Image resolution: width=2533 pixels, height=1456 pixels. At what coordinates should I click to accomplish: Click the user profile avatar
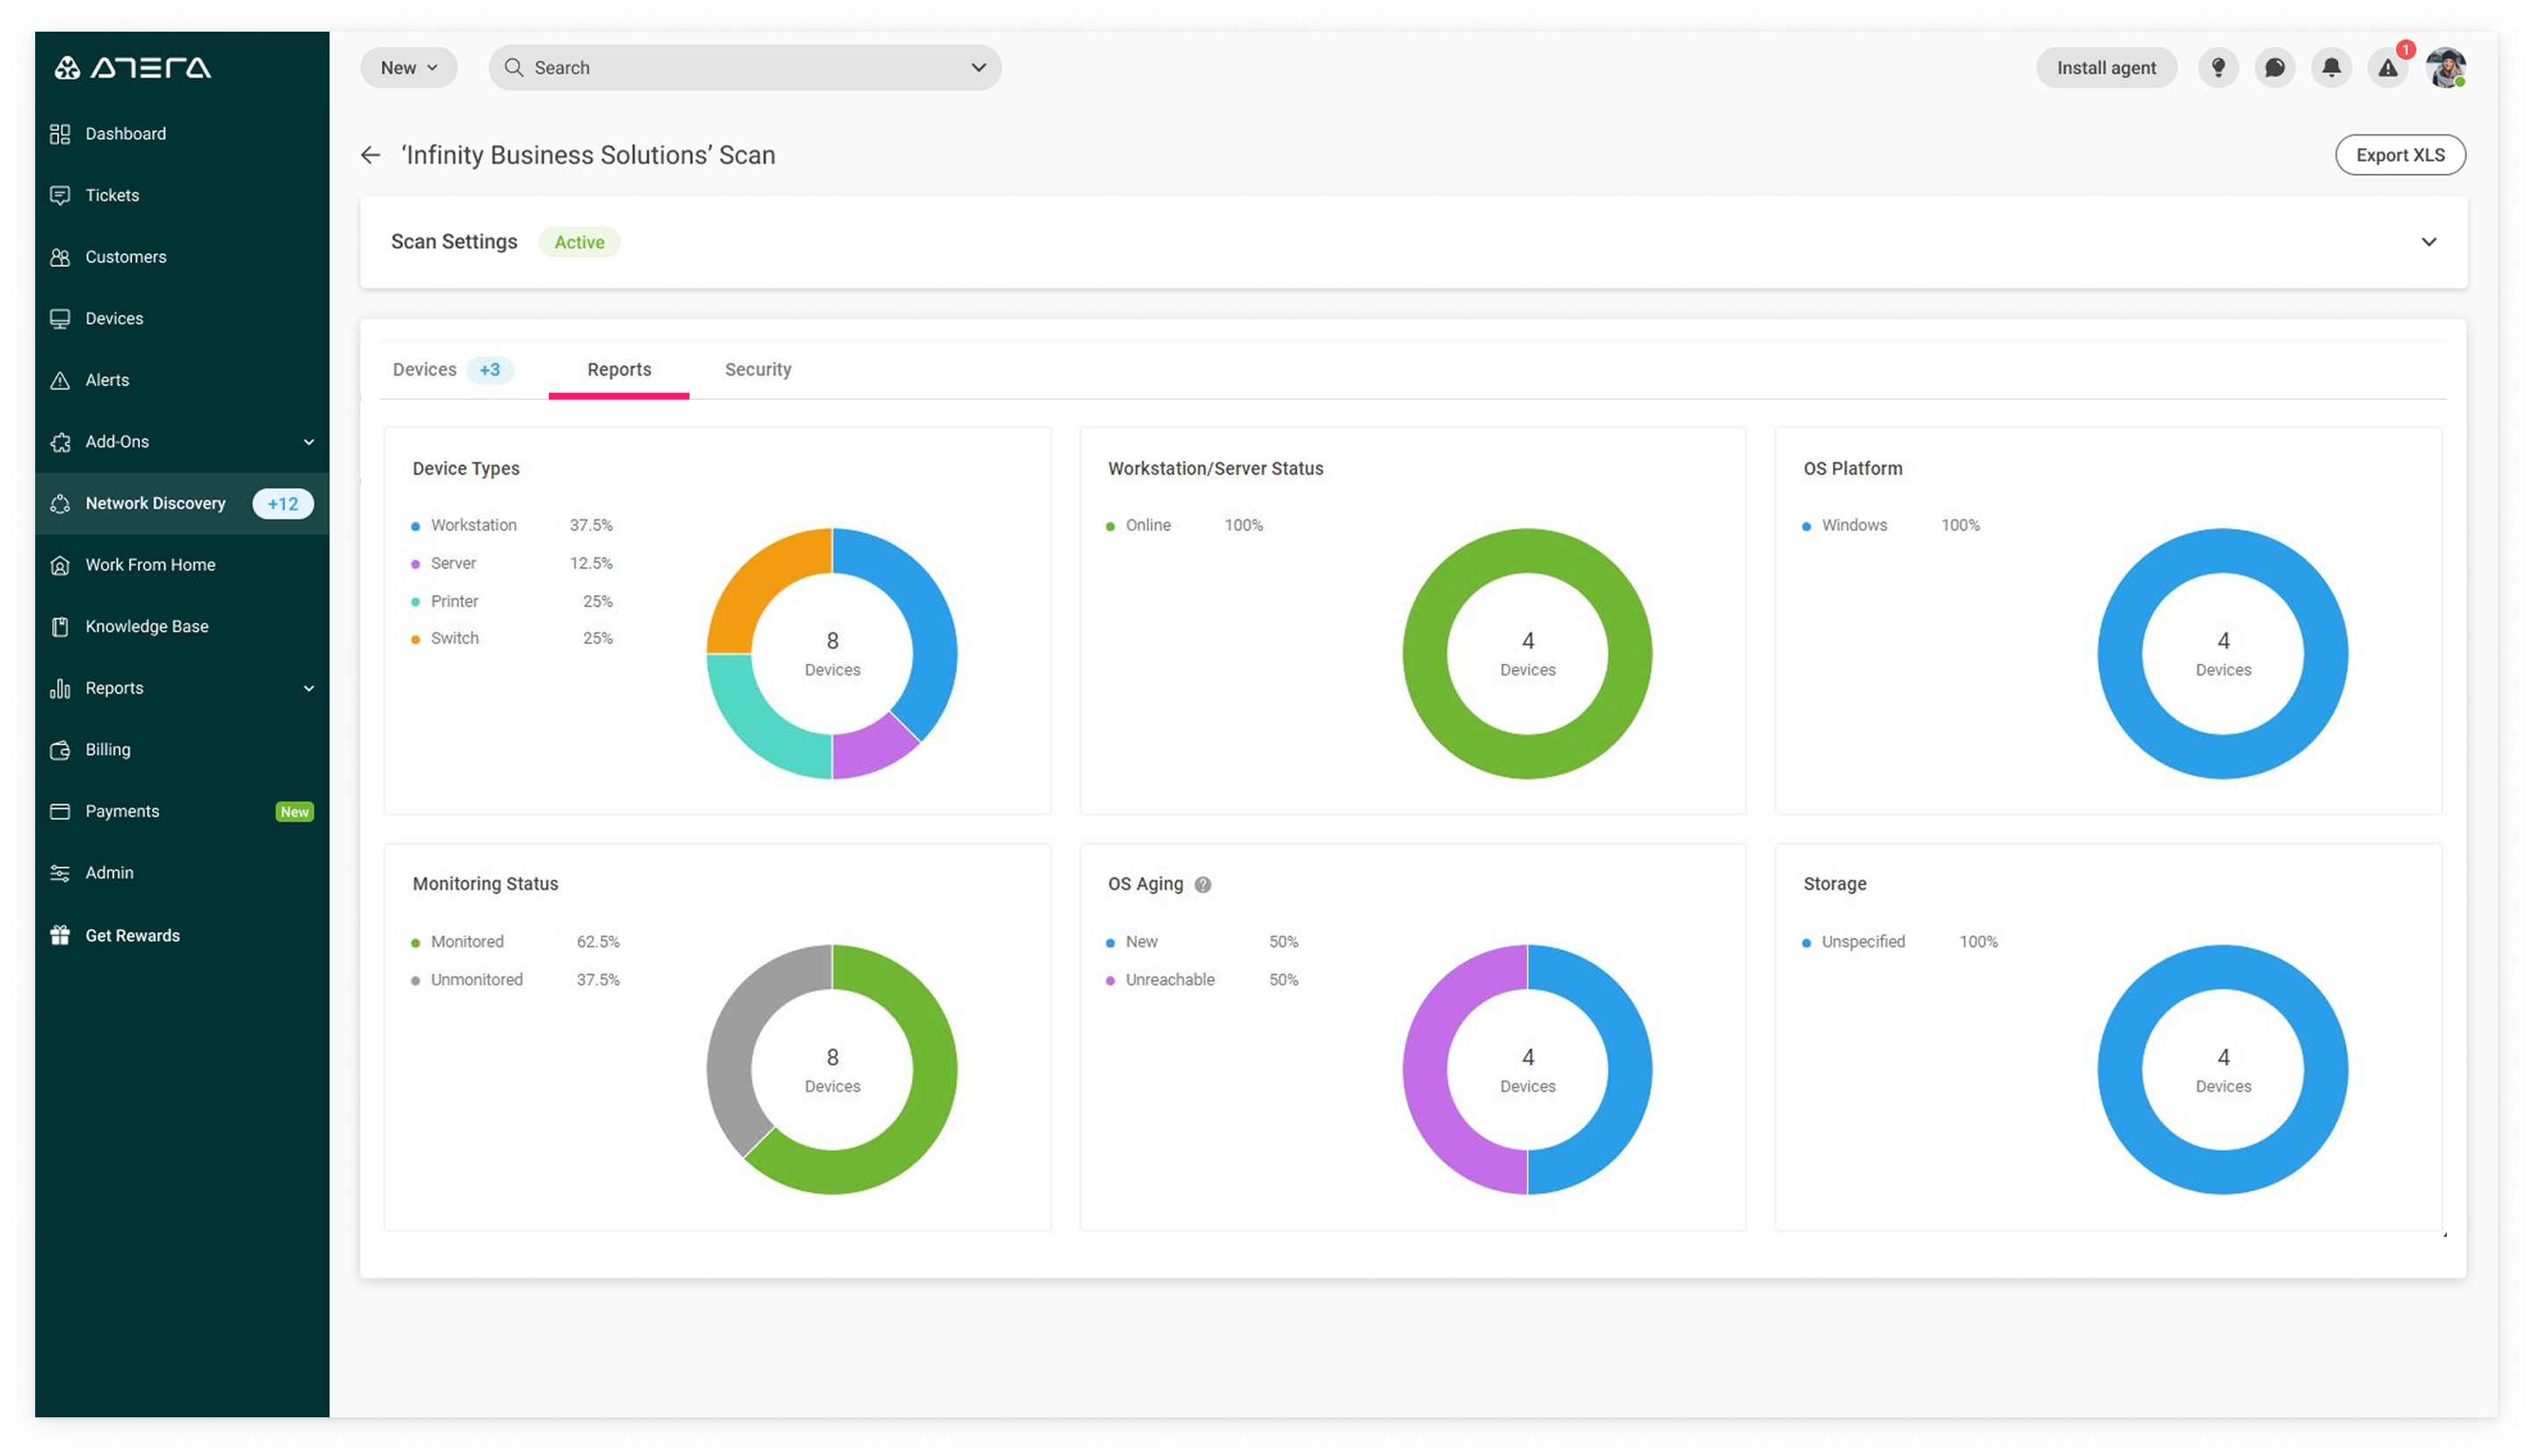click(x=2445, y=68)
